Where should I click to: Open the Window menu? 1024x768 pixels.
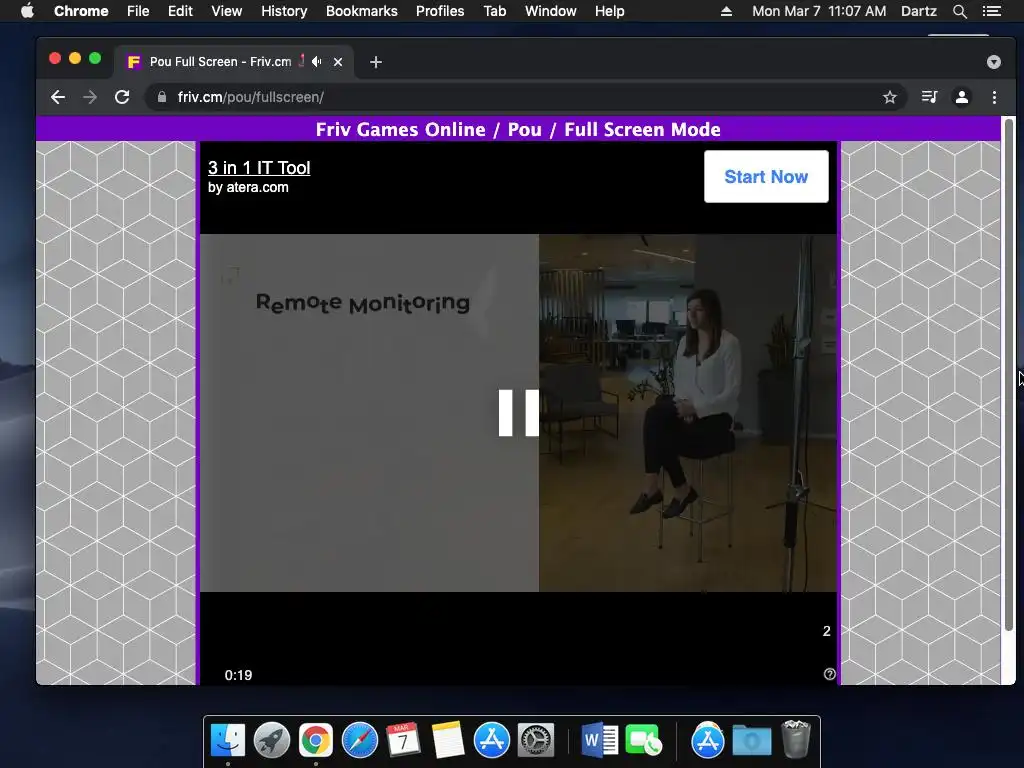click(551, 11)
